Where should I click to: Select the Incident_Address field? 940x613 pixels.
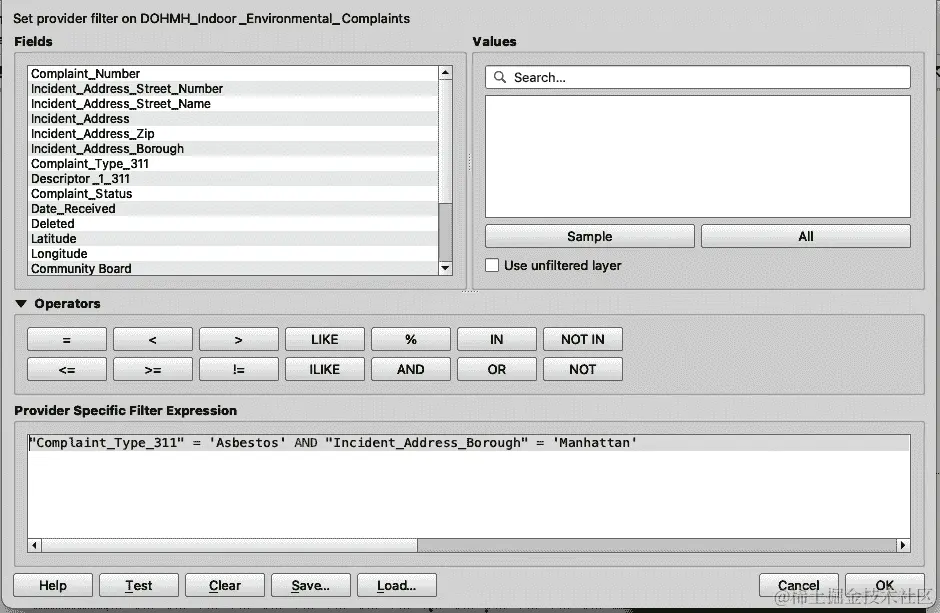pyautogui.click(x=233, y=118)
